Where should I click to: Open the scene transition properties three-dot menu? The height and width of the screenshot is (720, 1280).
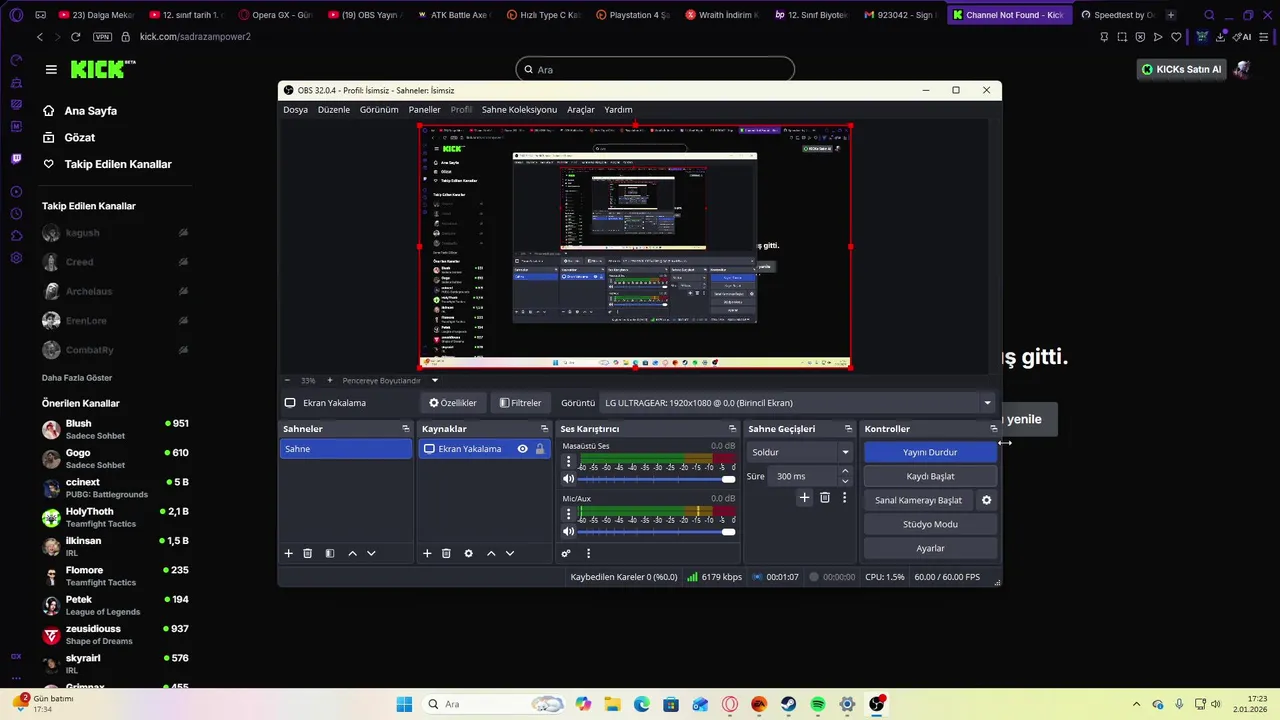[844, 497]
